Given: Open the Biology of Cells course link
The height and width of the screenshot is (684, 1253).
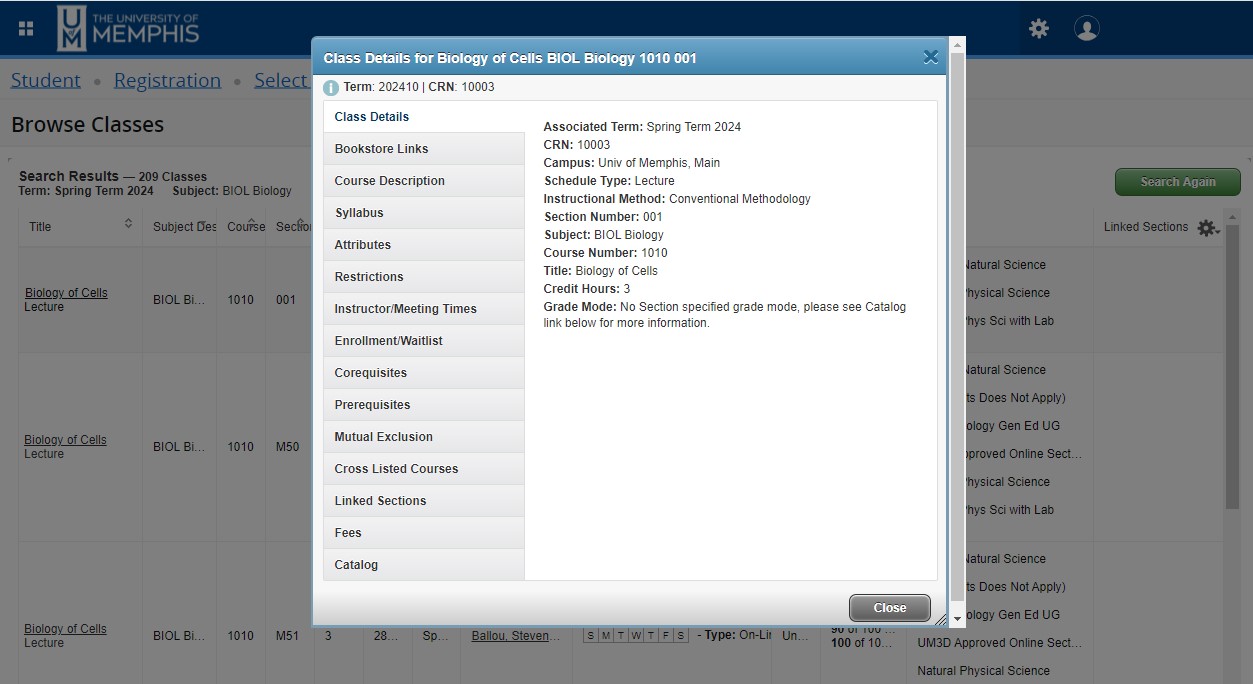Looking at the screenshot, I should click(66, 292).
